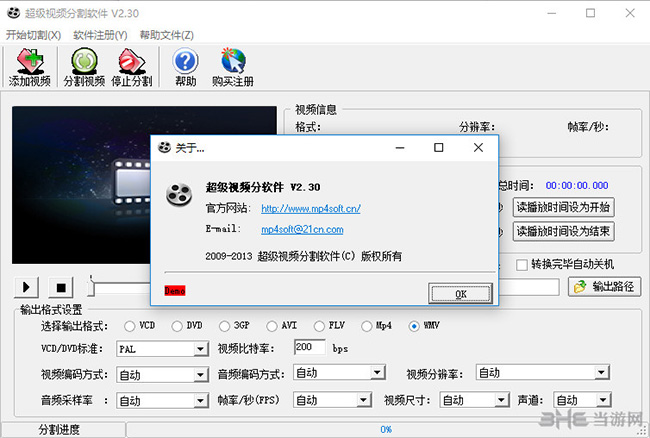Screen dimensions: 650x438
Task: Click the app icon in main title bar
Action: pyautogui.click(x=13, y=13)
